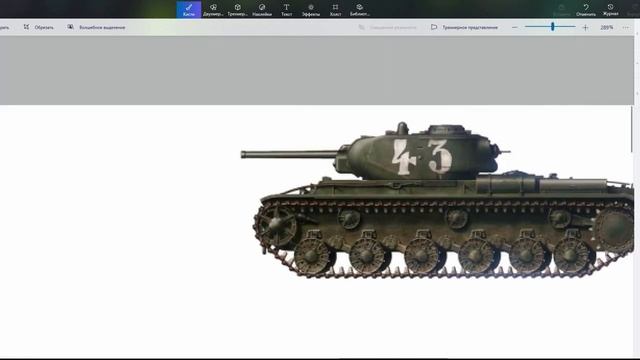Click the zoom slider handle
640x360 pixels.
tap(552, 27)
